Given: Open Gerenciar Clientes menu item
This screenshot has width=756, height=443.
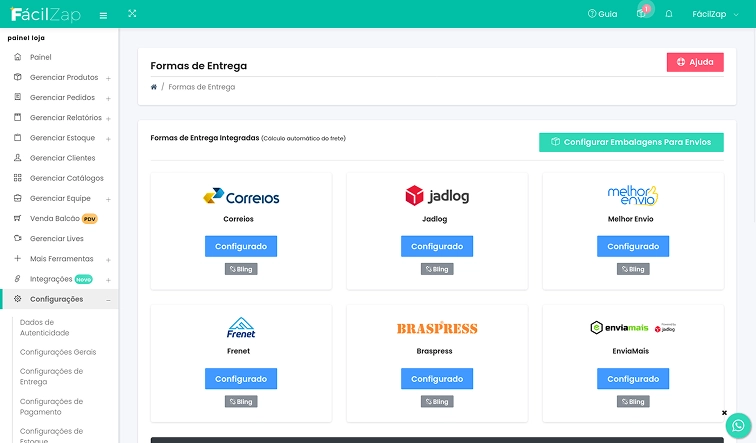Looking at the screenshot, I should (62, 158).
